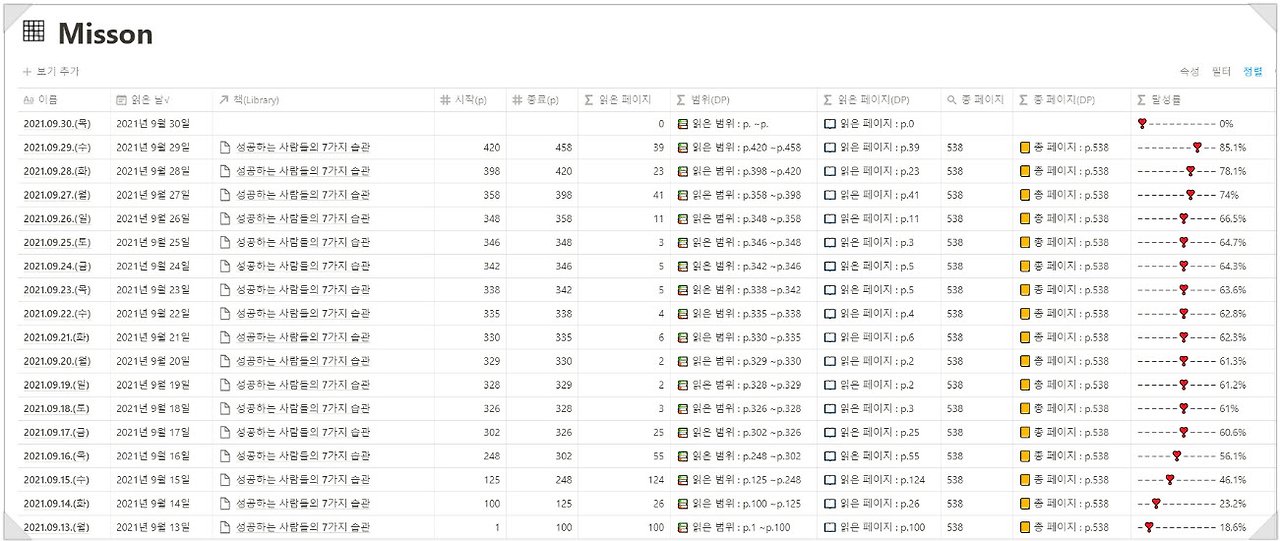Open the row named 2021.09.30.(목)

point(58,124)
